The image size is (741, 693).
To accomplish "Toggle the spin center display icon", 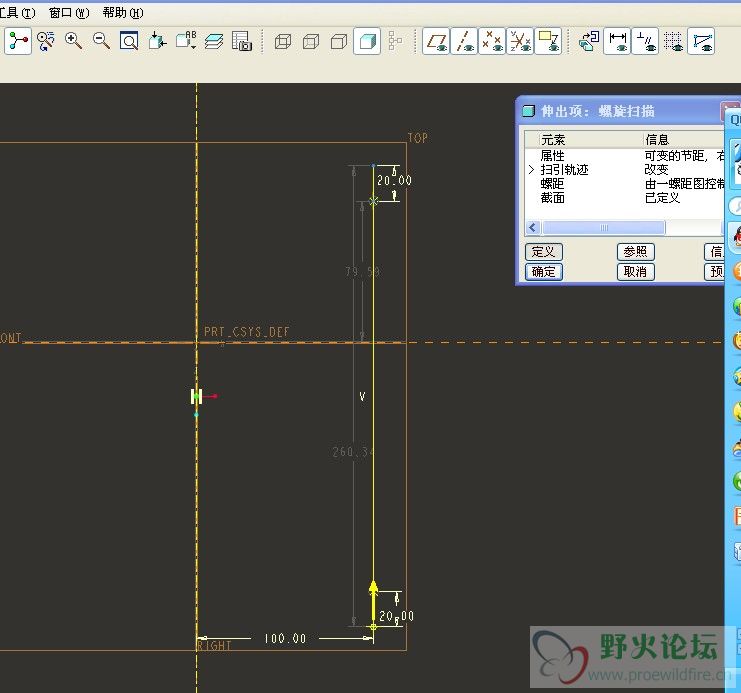I will (x=18, y=41).
